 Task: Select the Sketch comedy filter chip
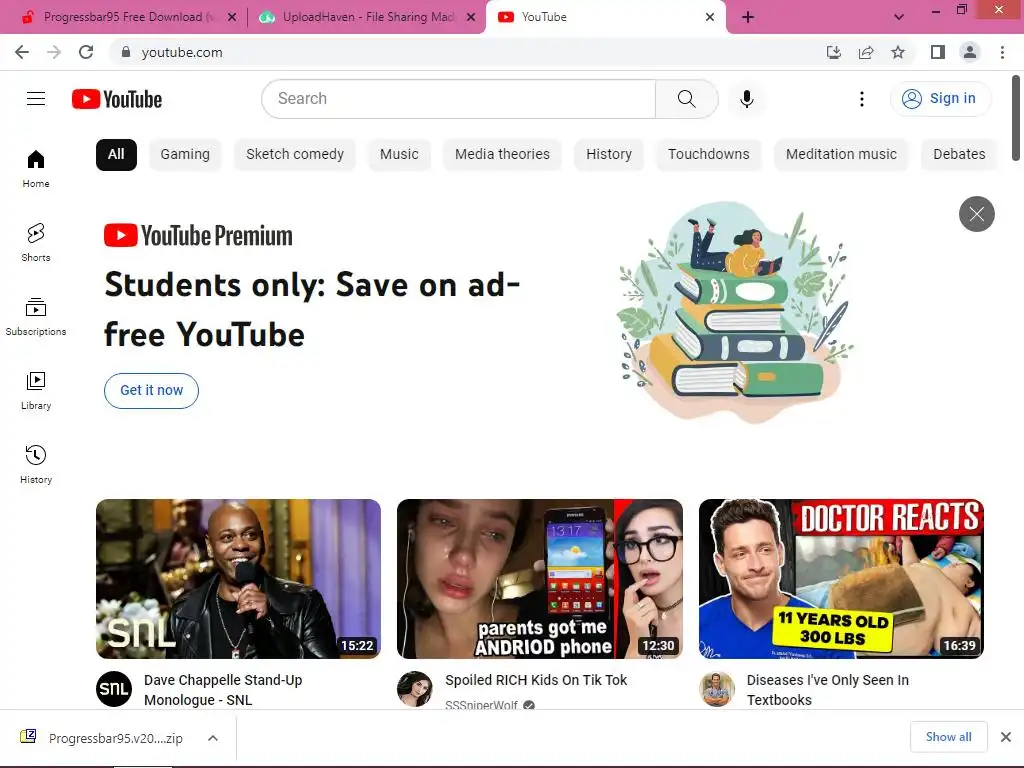coord(295,155)
